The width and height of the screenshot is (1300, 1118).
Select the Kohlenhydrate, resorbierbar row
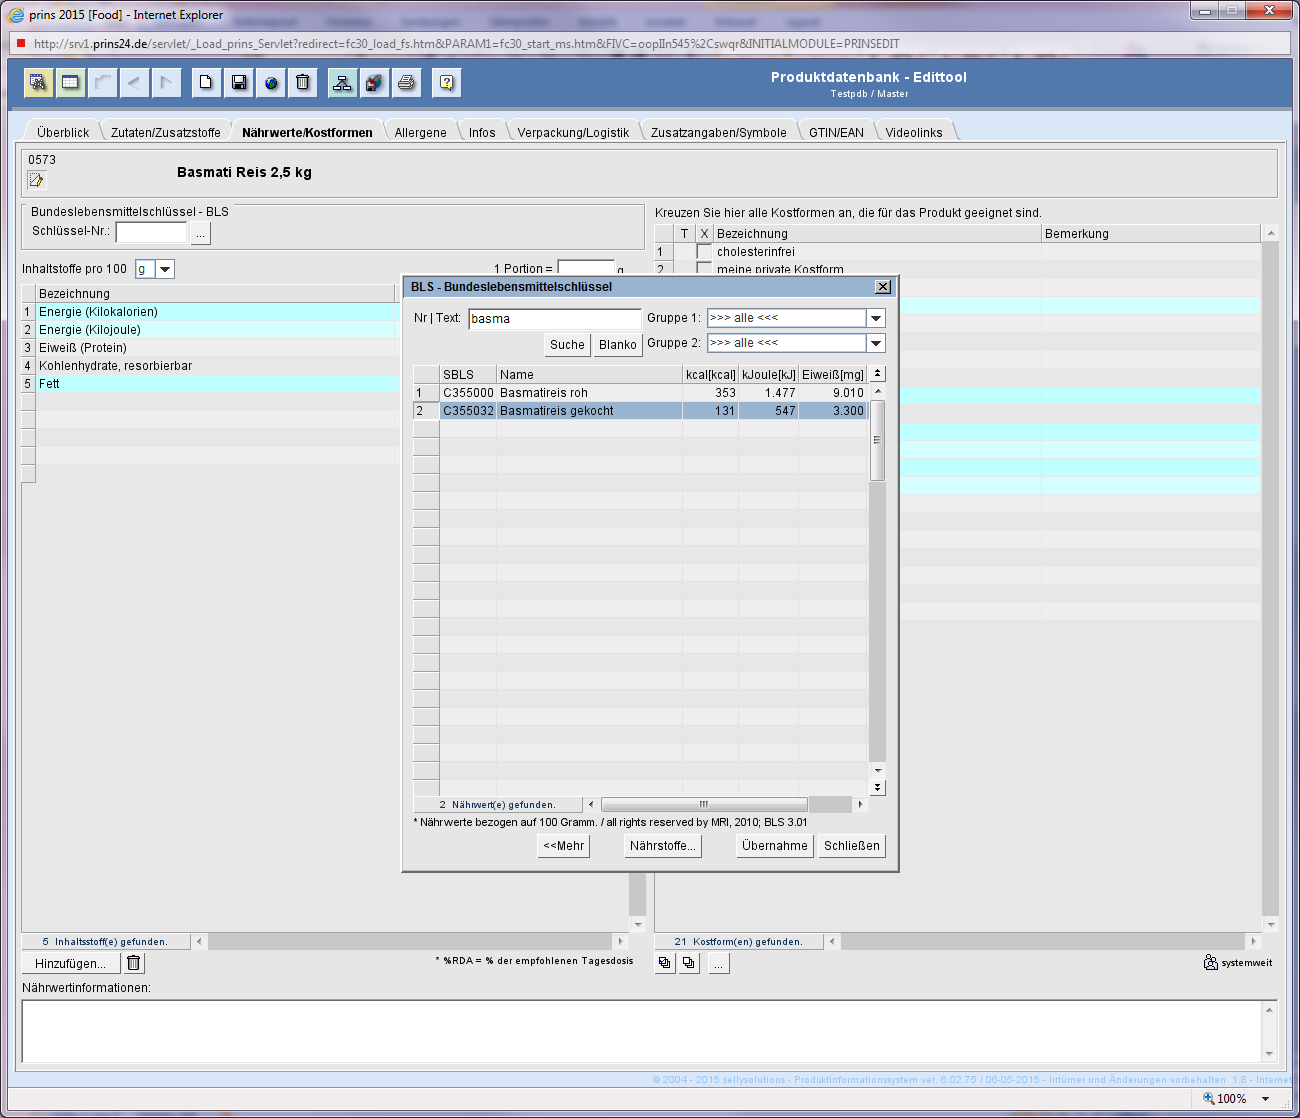210,366
